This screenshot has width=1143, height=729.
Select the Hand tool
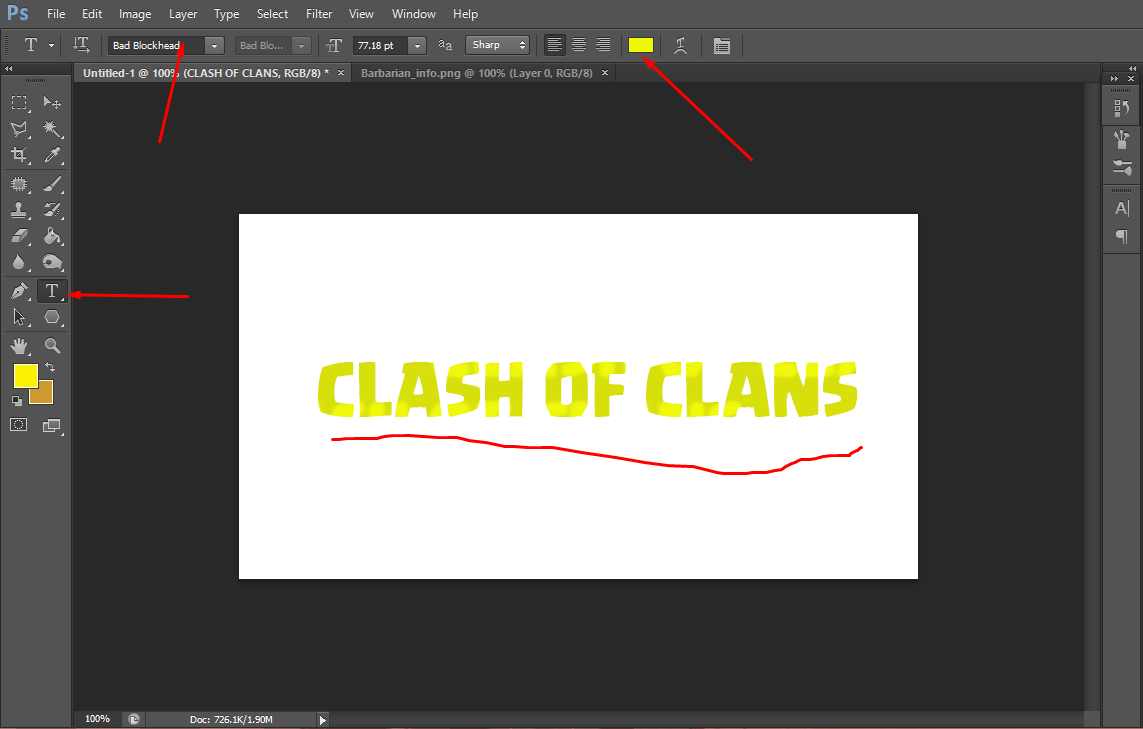[x=18, y=346]
